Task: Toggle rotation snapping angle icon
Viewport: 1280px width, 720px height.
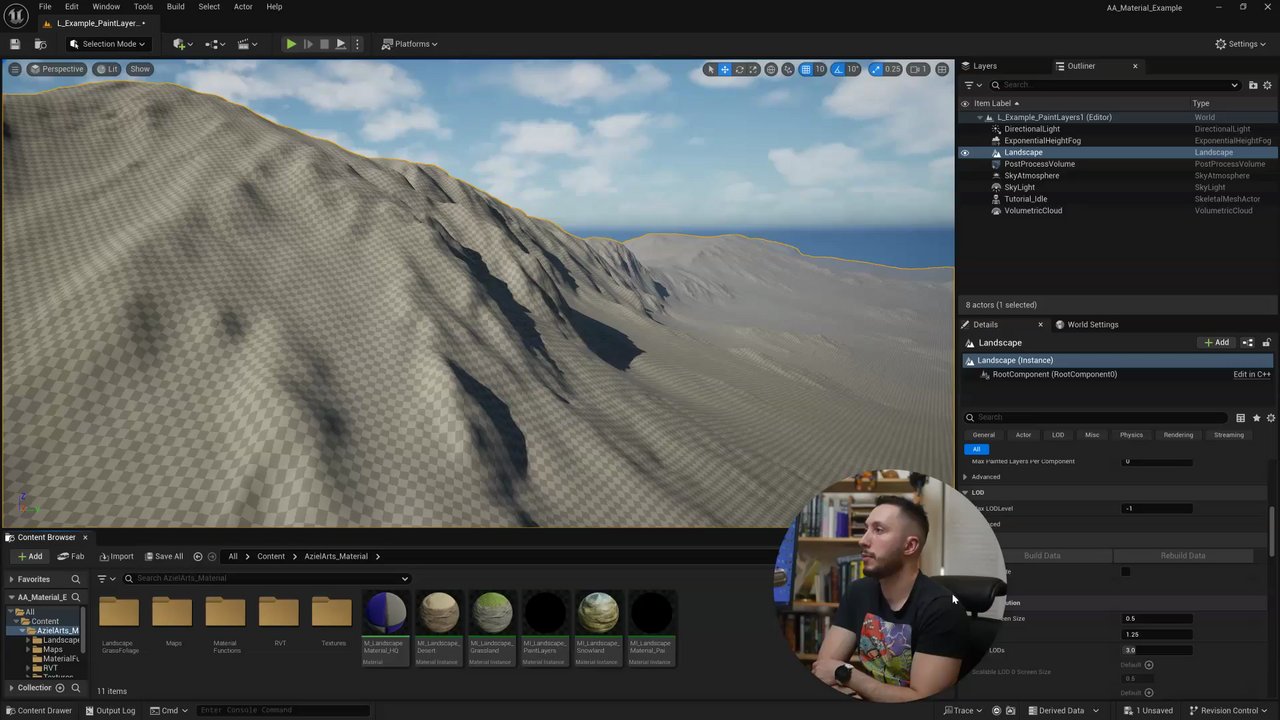Action: point(839,69)
